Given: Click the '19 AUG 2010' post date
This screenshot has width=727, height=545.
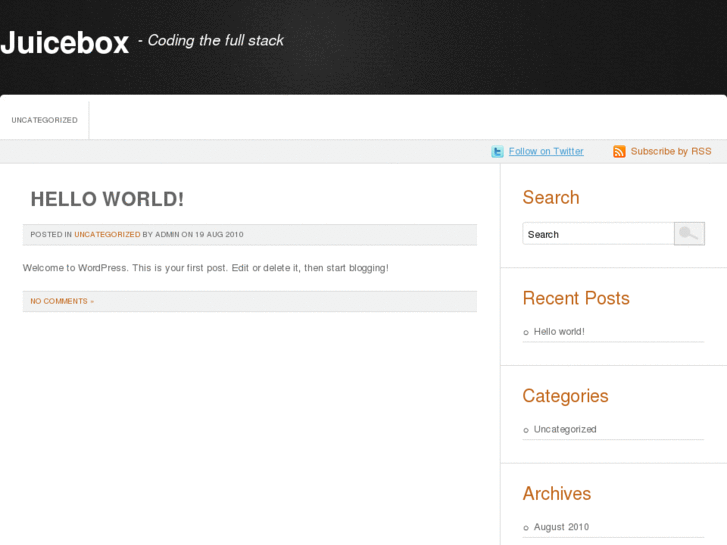Looking at the screenshot, I should click(219, 235).
